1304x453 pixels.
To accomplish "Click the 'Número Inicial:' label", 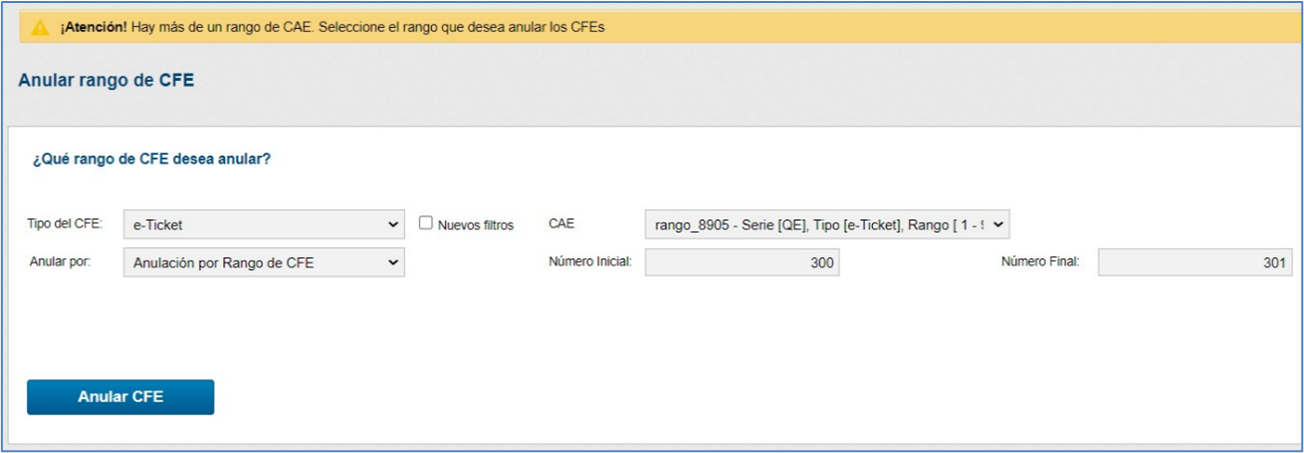I will point(590,263).
